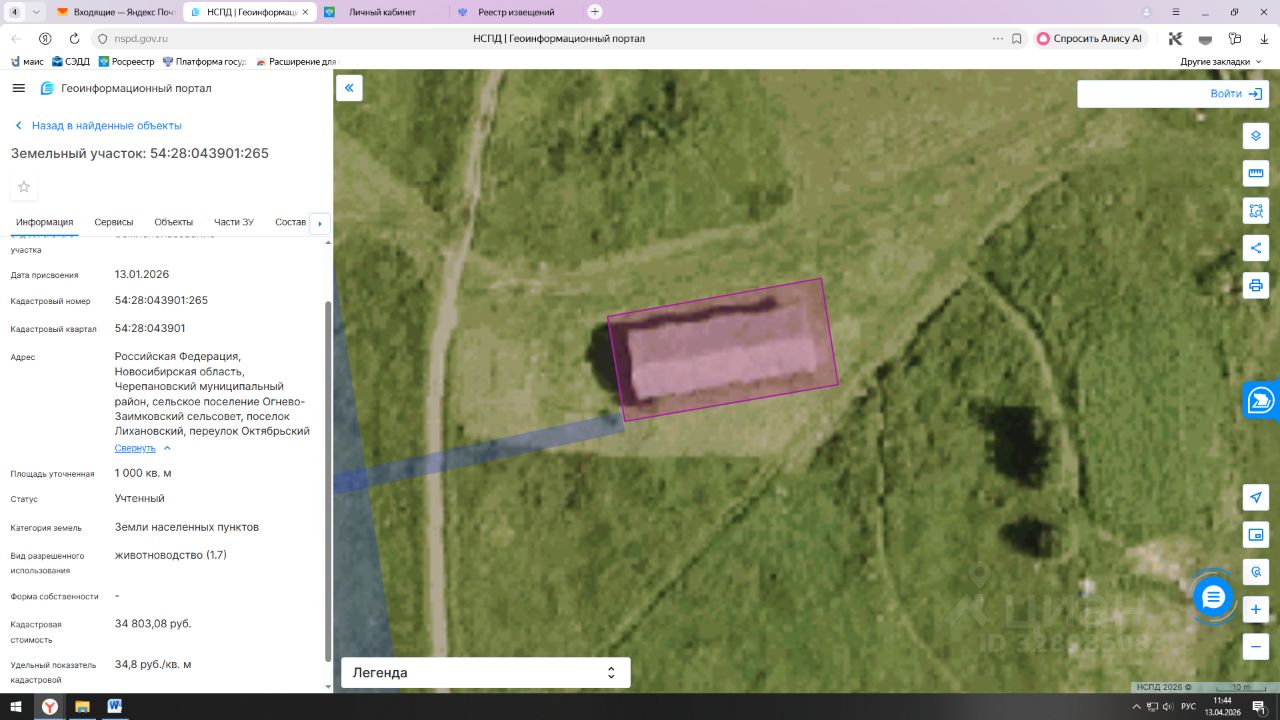Open the portal hamburger menu

[x=18, y=88]
